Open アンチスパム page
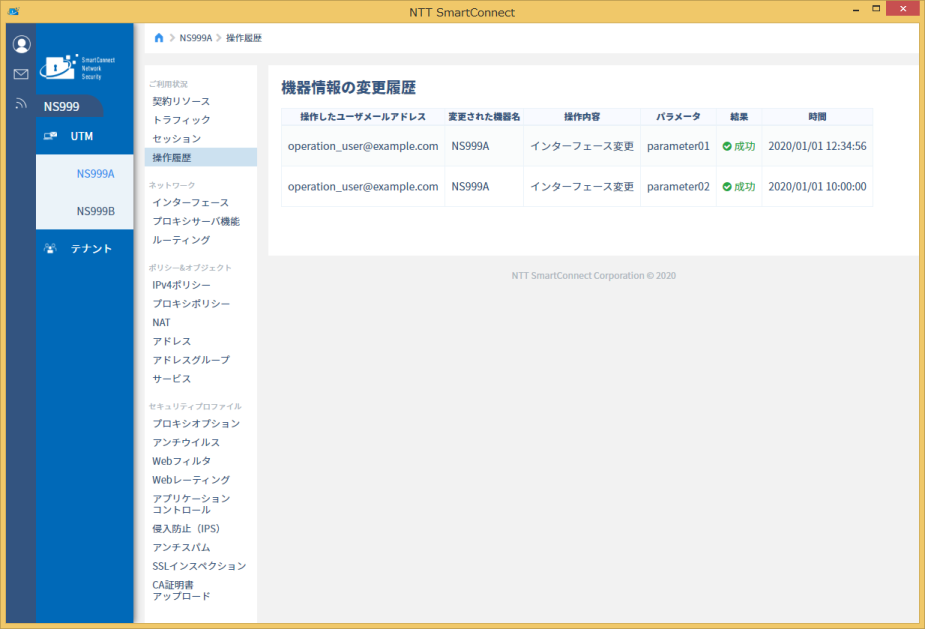The height and width of the screenshot is (629, 925). click(181, 548)
